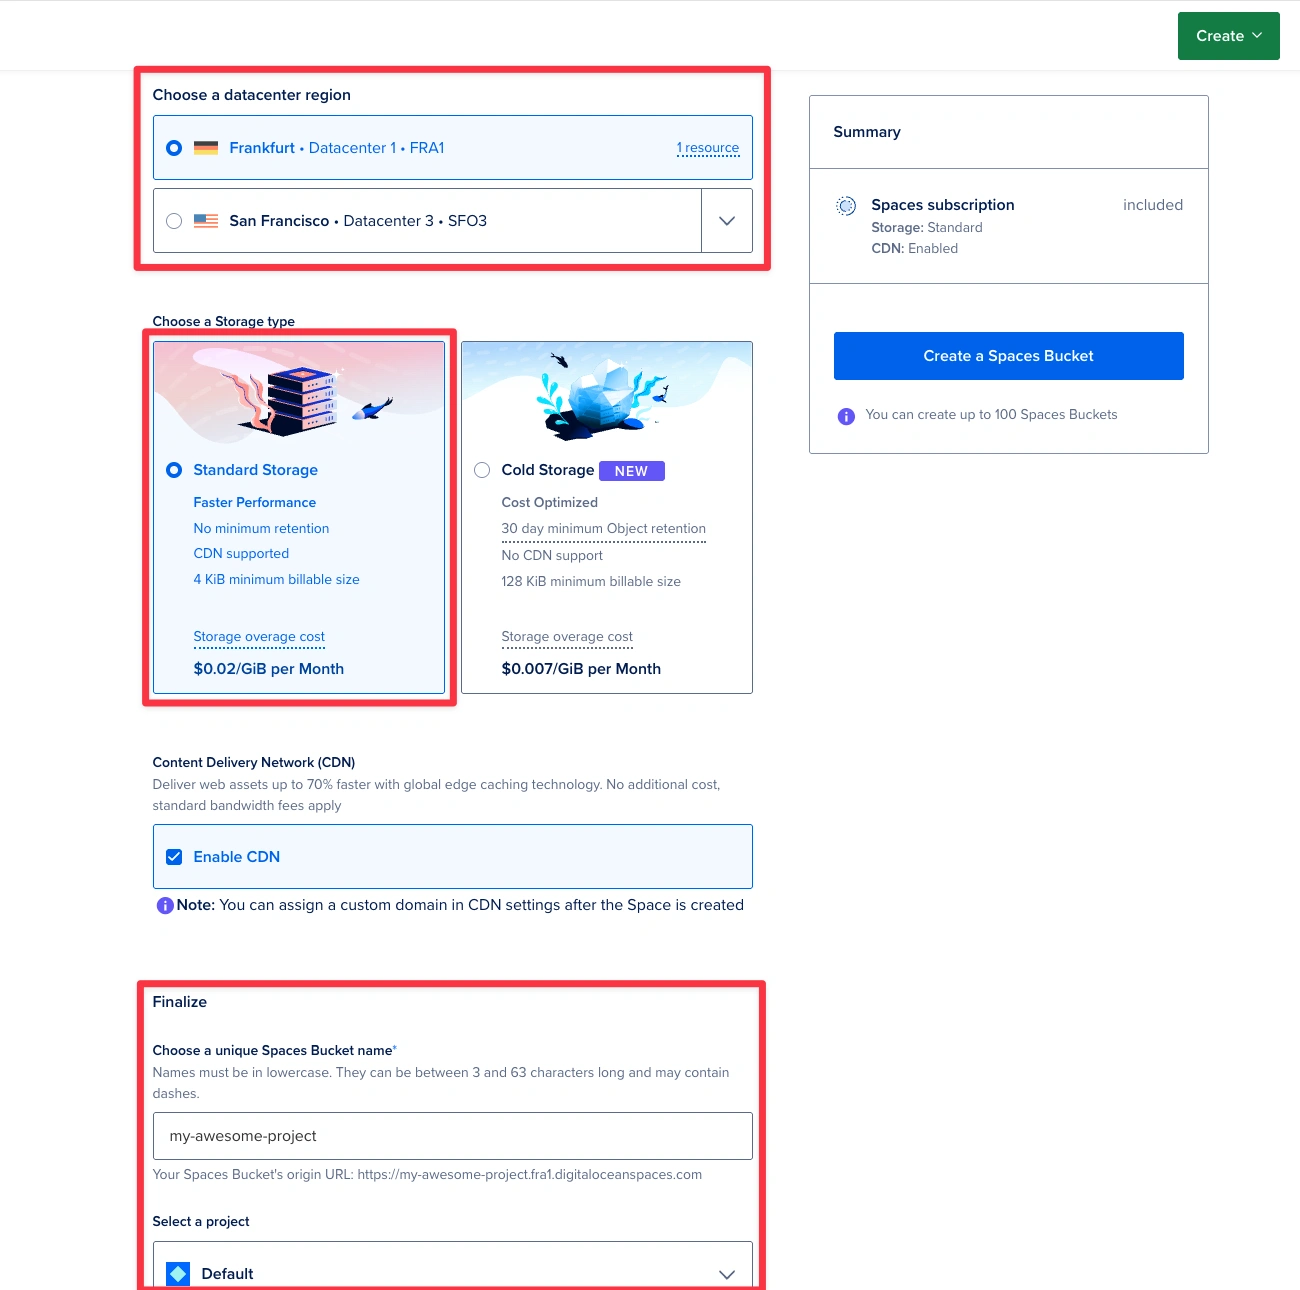Image resolution: width=1300 pixels, height=1290 pixels.
Task: Click the Standard Storage overage cost link
Action: 259,637
